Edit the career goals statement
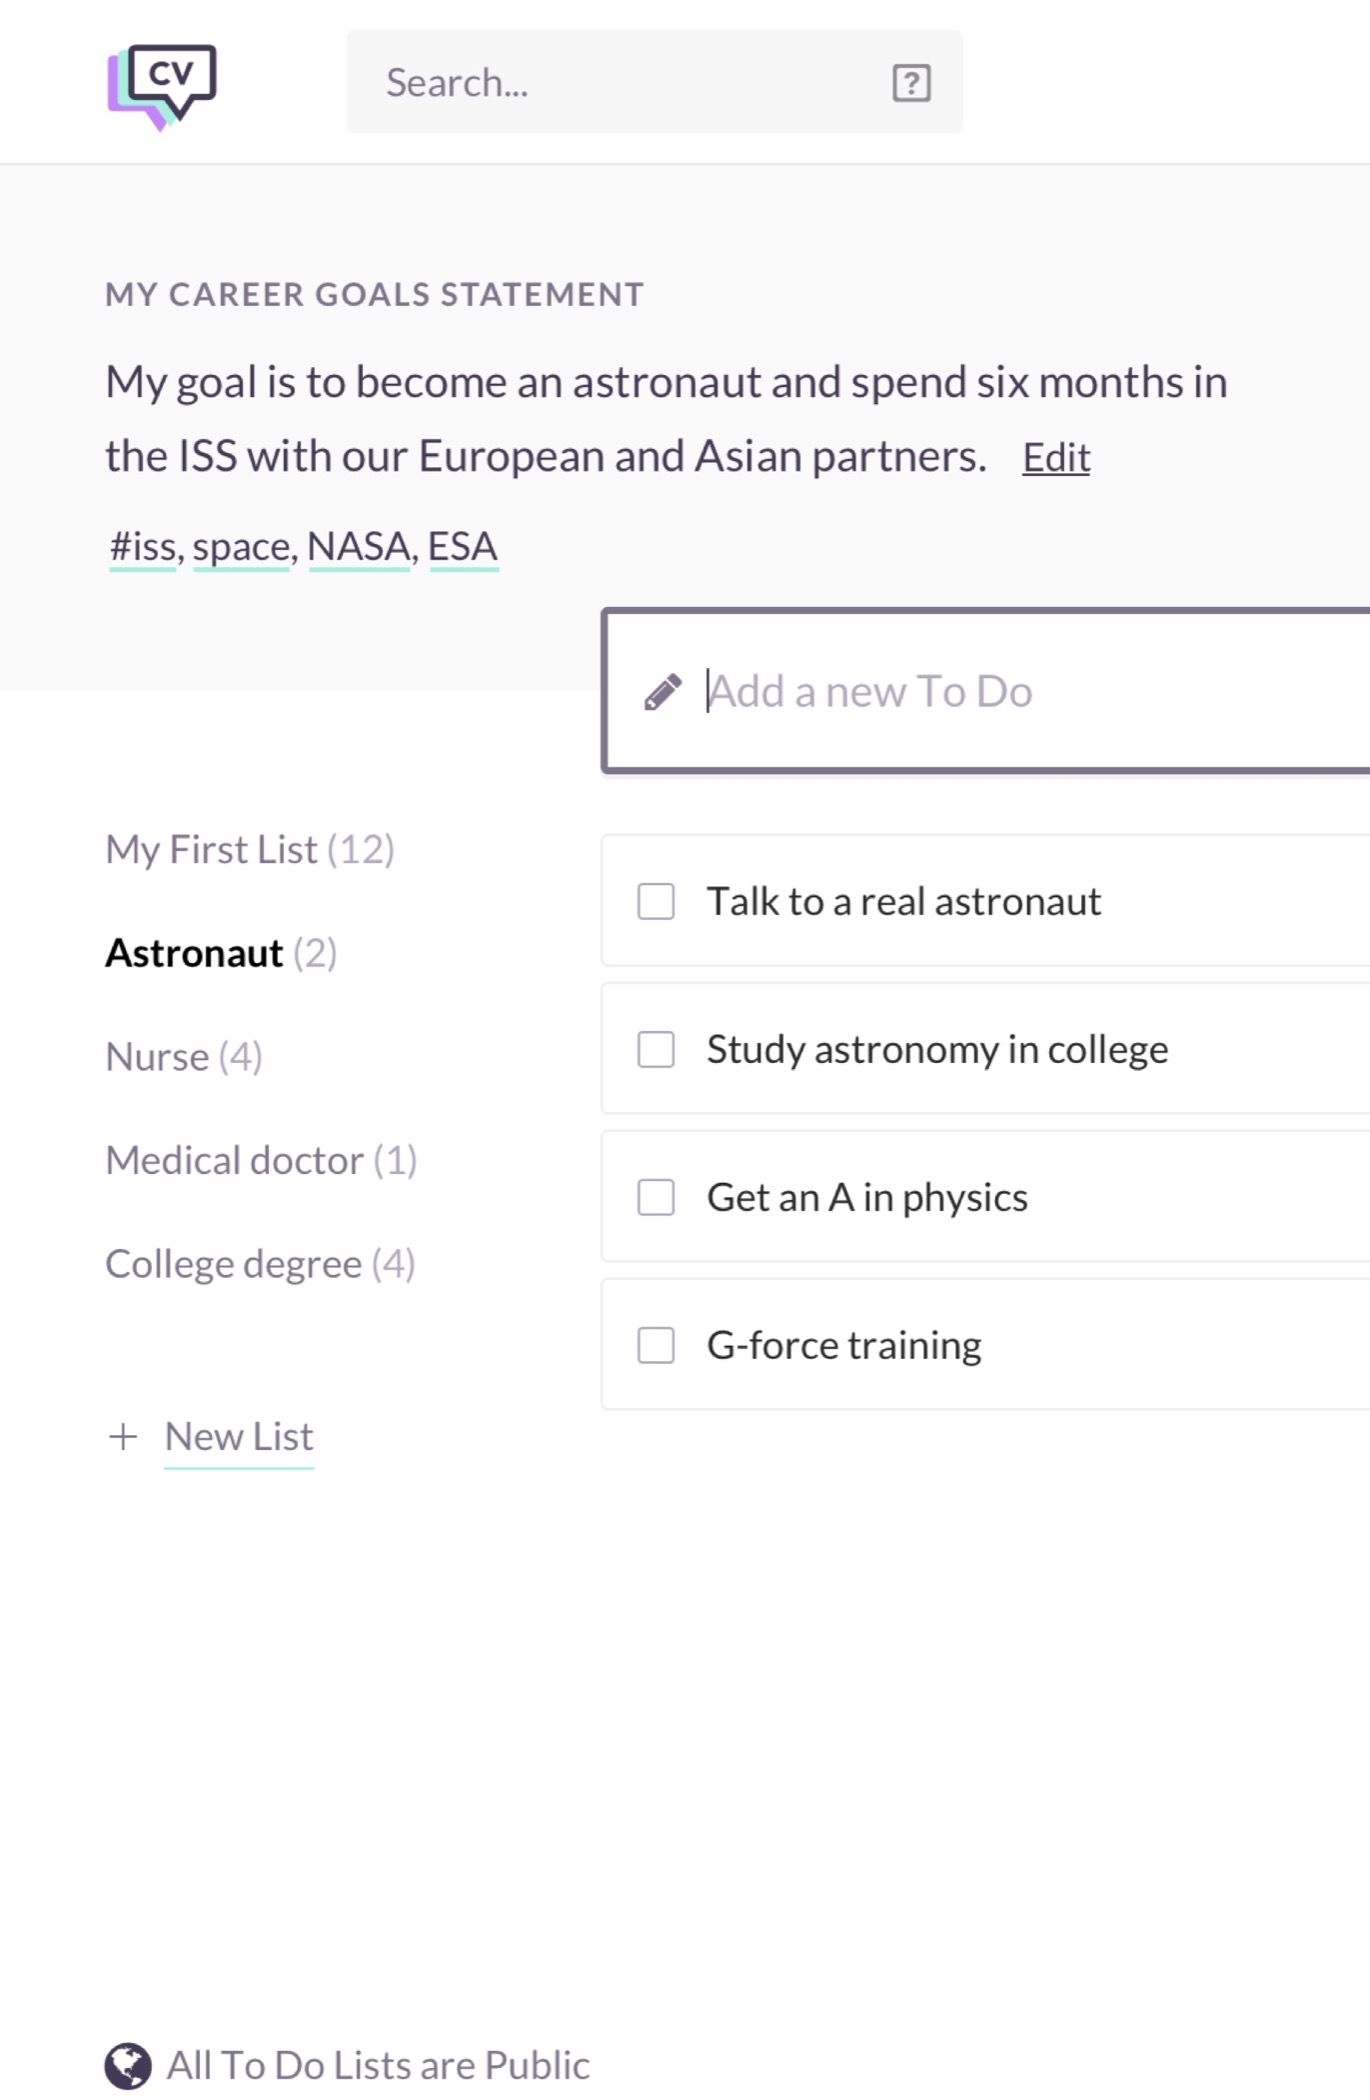This screenshot has height=2100, width=1370. point(1055,458)
